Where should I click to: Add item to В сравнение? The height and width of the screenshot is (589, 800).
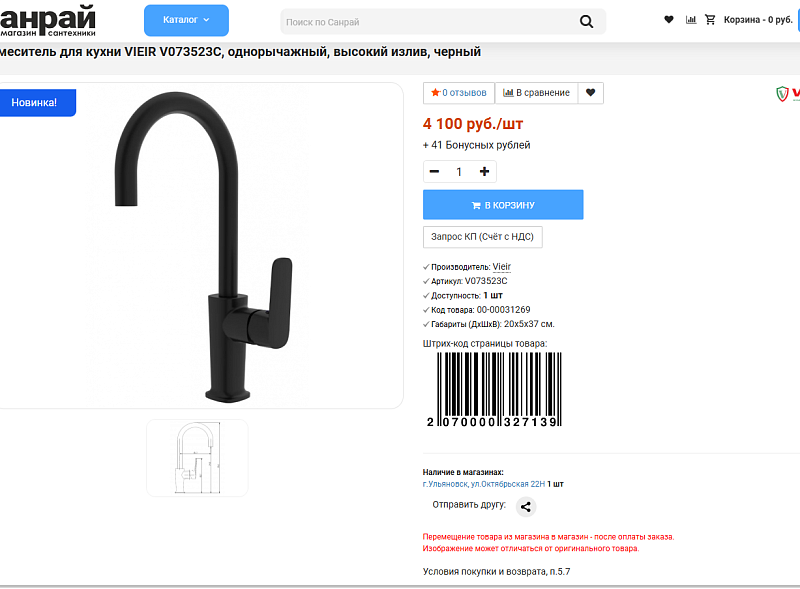point(536,93)
